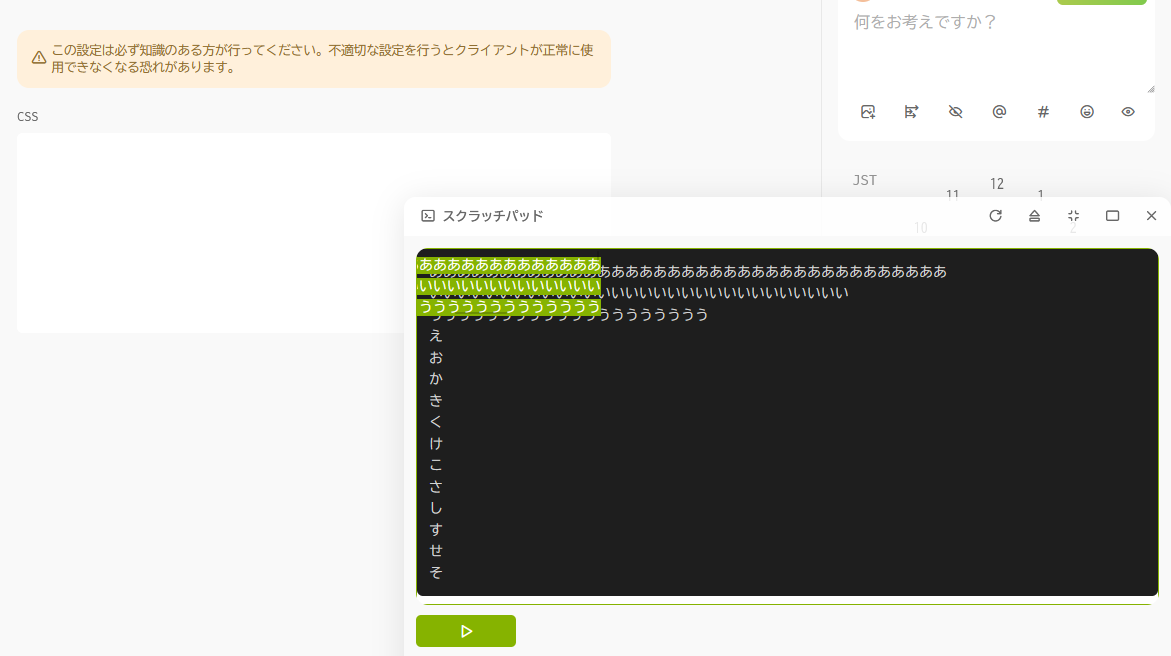Open the emoji picker in the composer
This screenshot has height=656, width=1171.
click(x=1086, y=111)
